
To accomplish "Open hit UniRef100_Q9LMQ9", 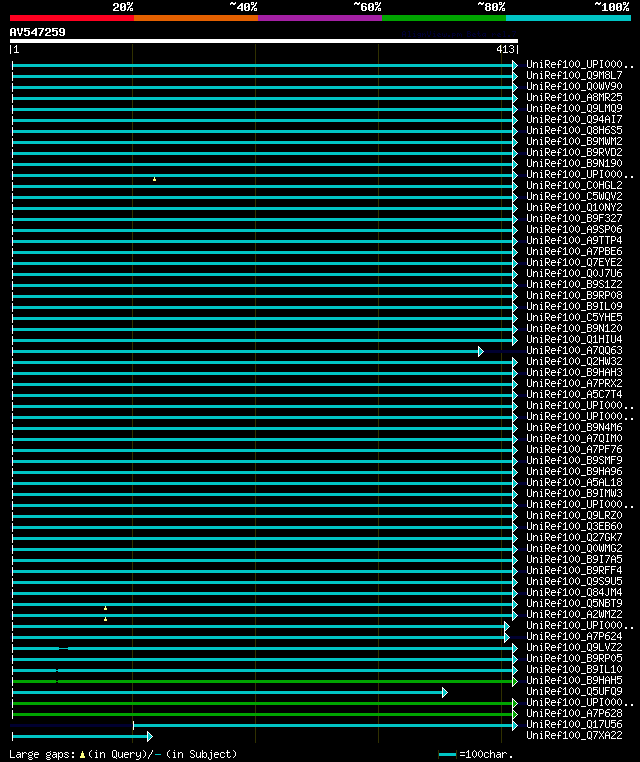I will 574,108.
